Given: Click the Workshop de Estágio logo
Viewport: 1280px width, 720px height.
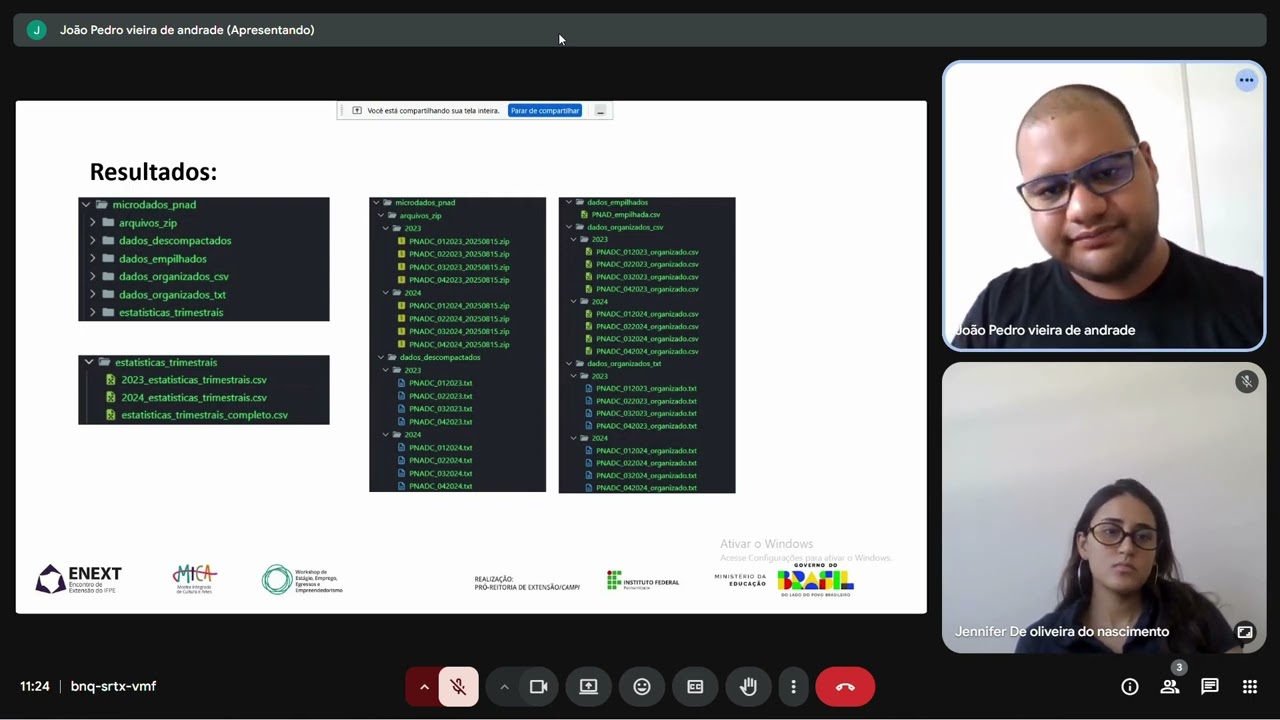Looking at the screenshot, I should click(302, 579).
